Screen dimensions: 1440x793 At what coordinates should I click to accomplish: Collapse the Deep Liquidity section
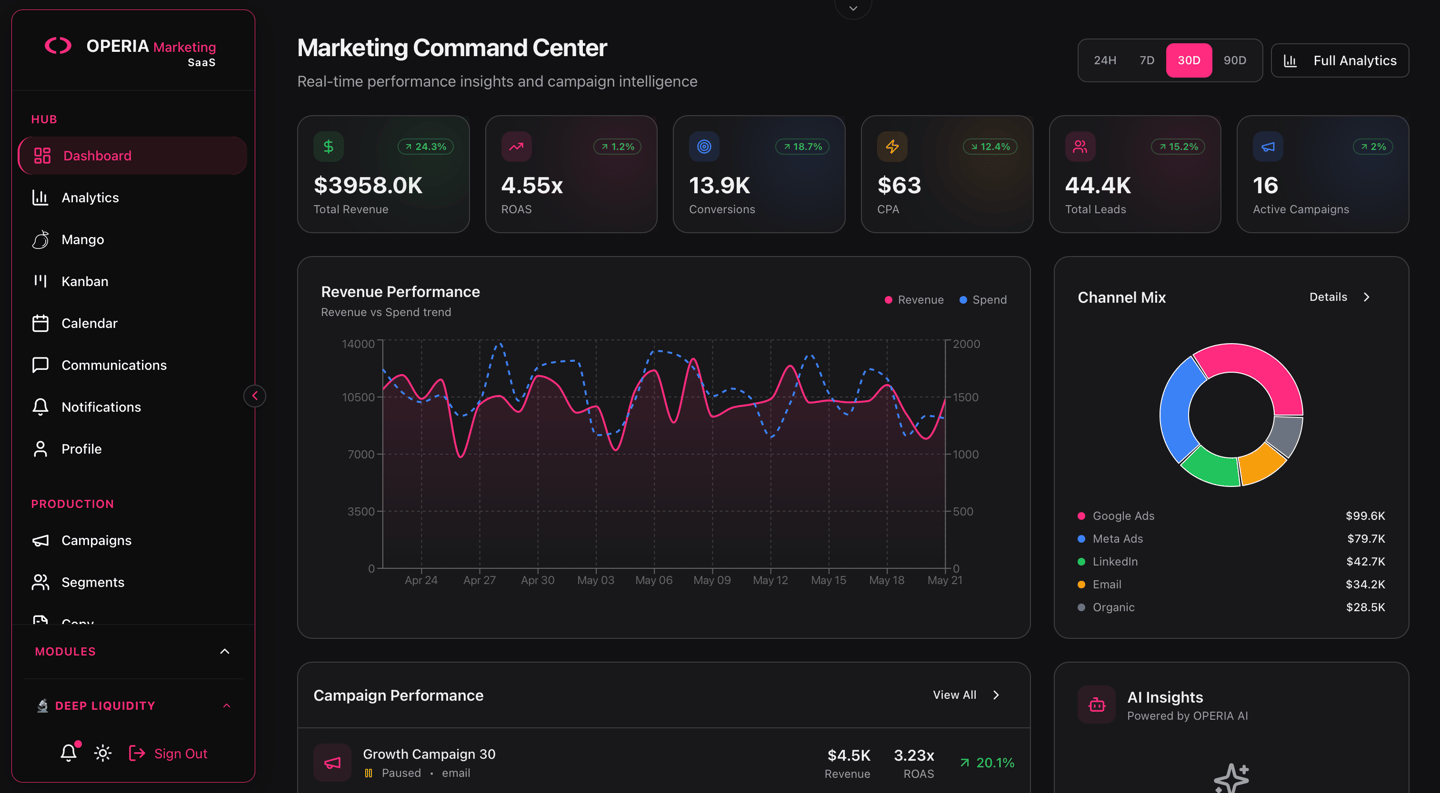[x=226, y=706]
